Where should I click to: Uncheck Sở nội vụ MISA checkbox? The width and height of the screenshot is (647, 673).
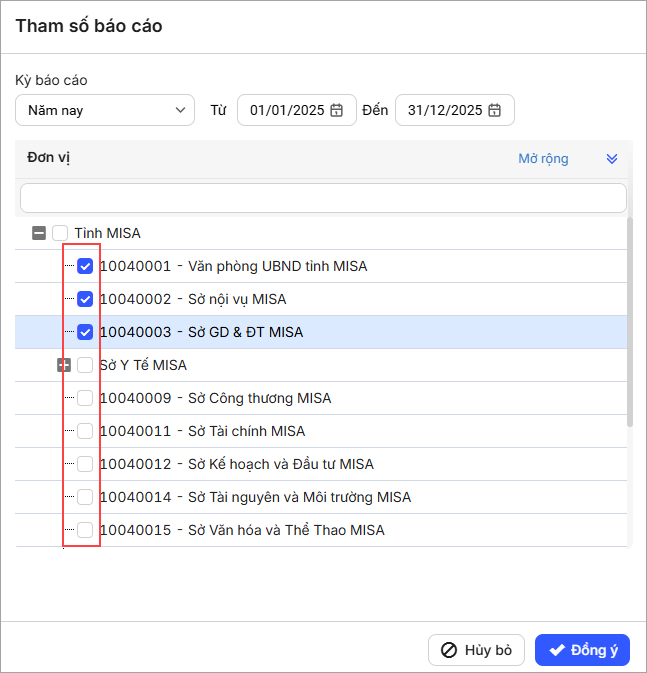pyautogui.click(x=85, y=299)
